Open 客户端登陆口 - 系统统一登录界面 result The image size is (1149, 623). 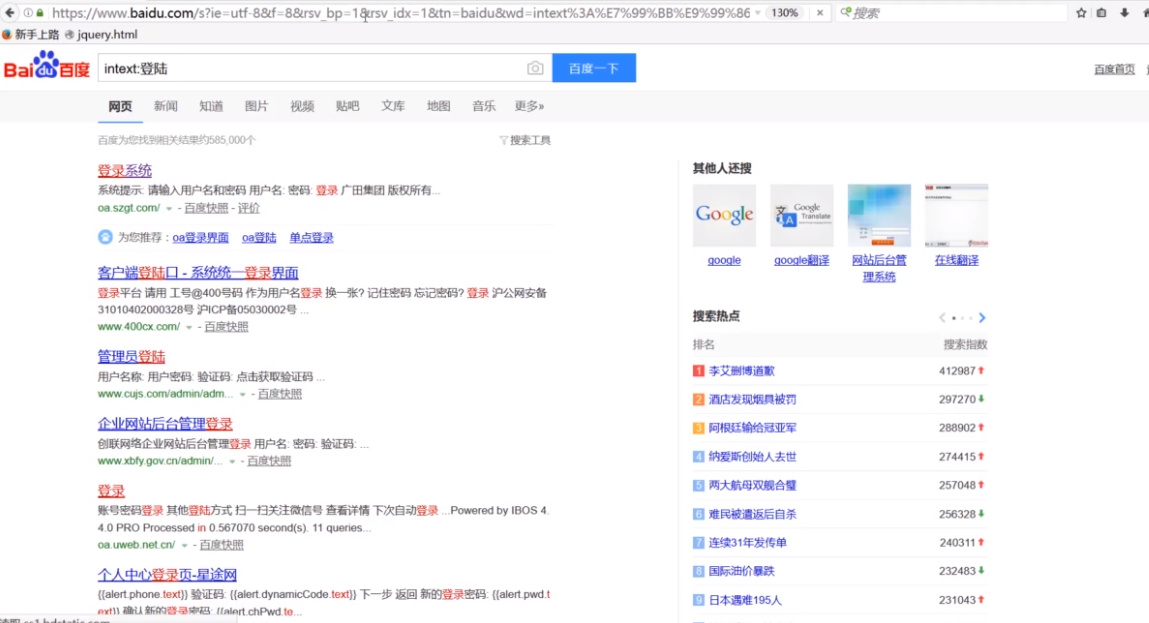(198, 273)
